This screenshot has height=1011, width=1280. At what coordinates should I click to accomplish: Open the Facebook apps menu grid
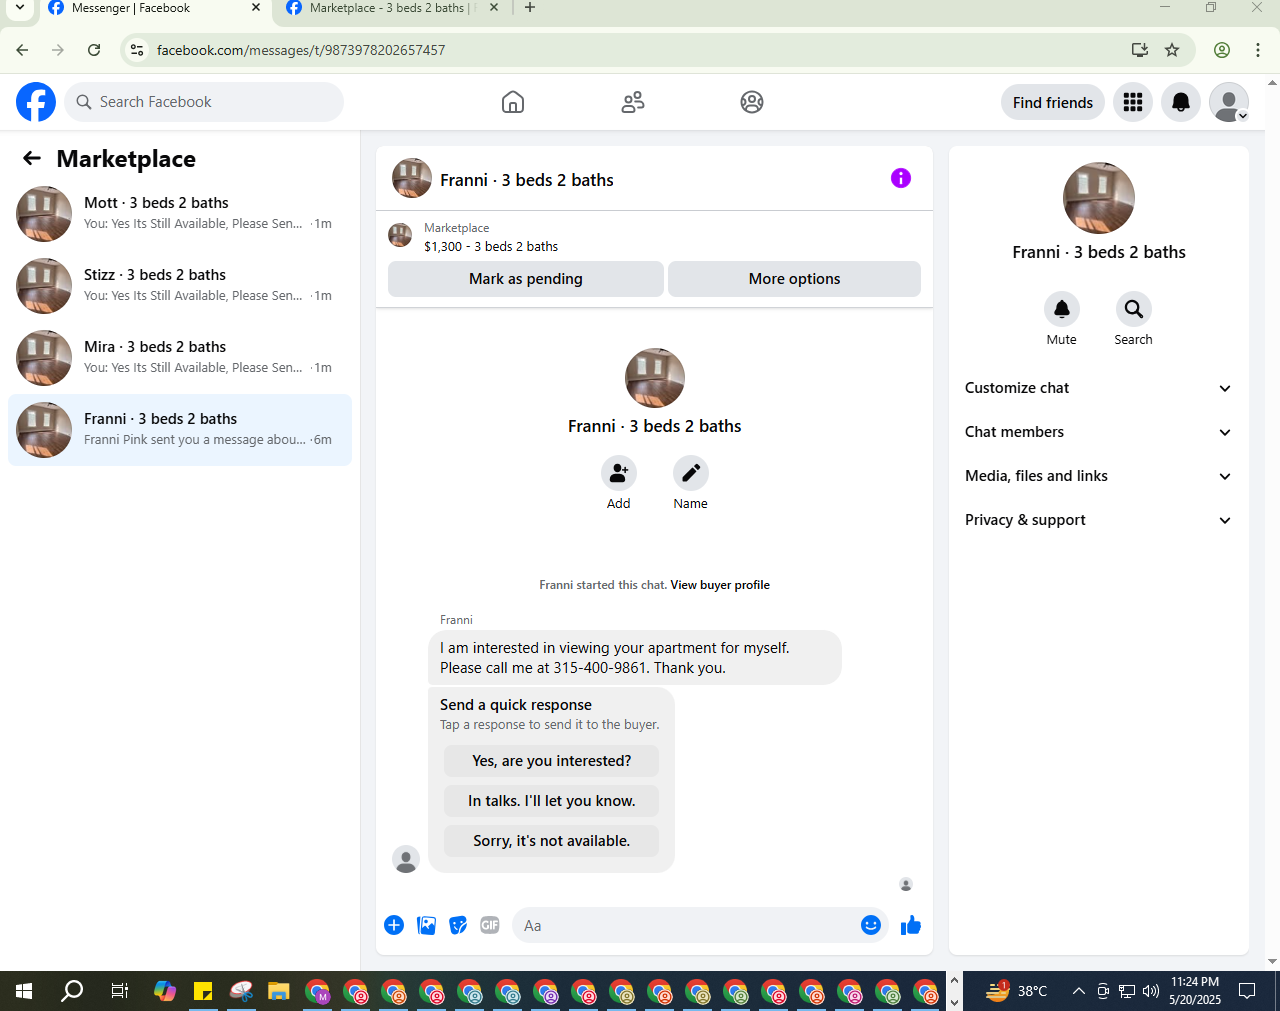[x=1133, y=102]
